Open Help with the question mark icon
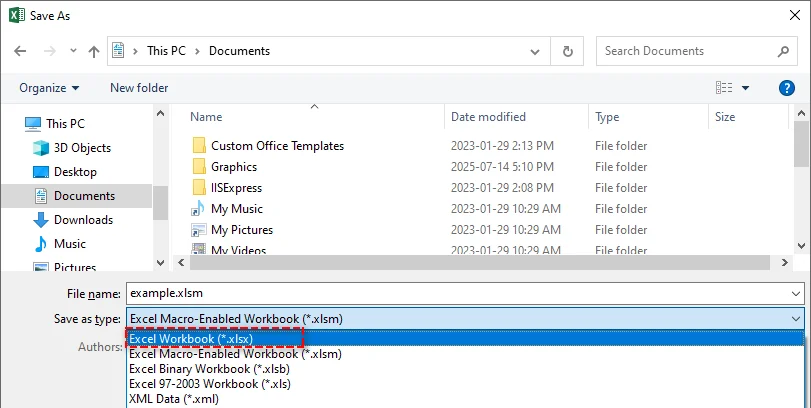The image size is (811, 408). pyautogui.click(x=787, y=88)
